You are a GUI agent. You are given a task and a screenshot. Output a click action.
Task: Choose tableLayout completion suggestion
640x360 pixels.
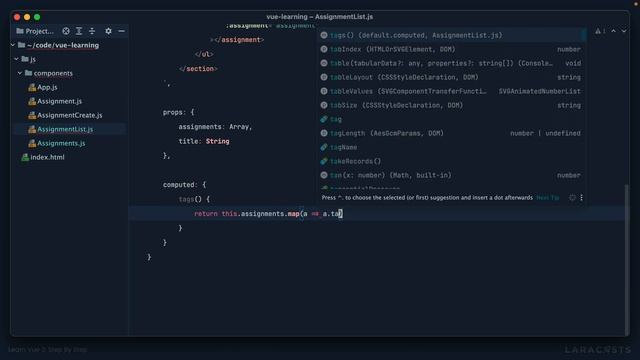click(451, 77)
